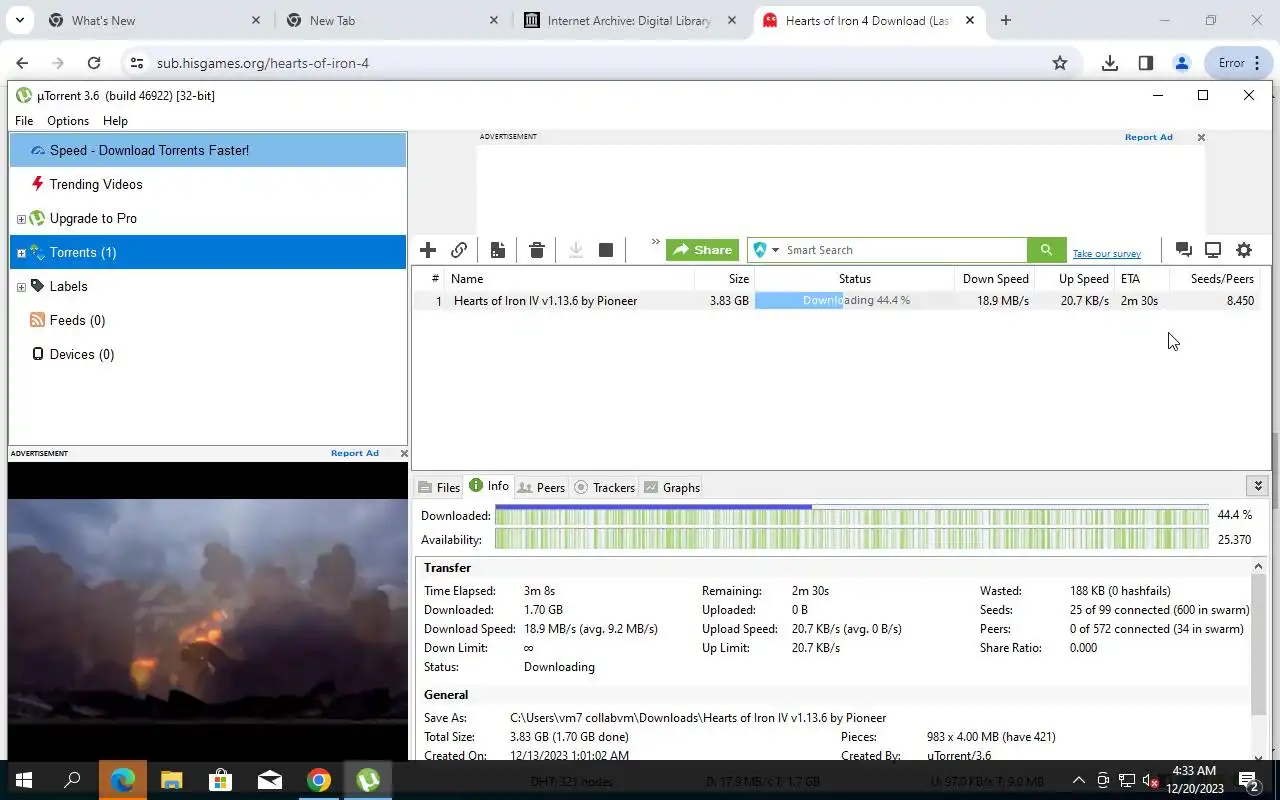The image size is (1280, 800).
Task: Open Microsoft Store from the taskbar
Action: click(x=220, y=780)
